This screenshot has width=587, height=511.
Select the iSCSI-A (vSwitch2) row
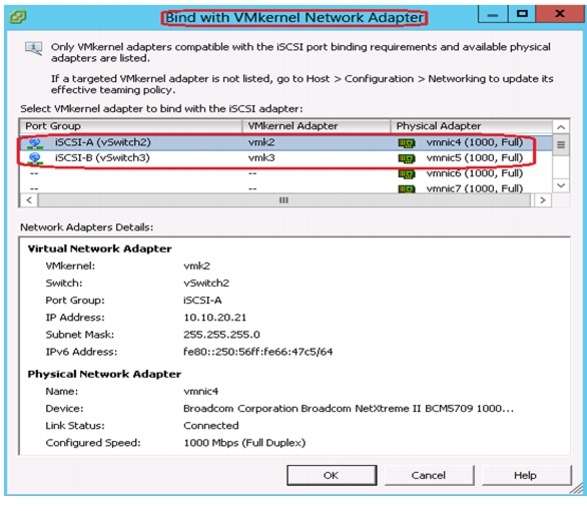(x=286, y=143)
